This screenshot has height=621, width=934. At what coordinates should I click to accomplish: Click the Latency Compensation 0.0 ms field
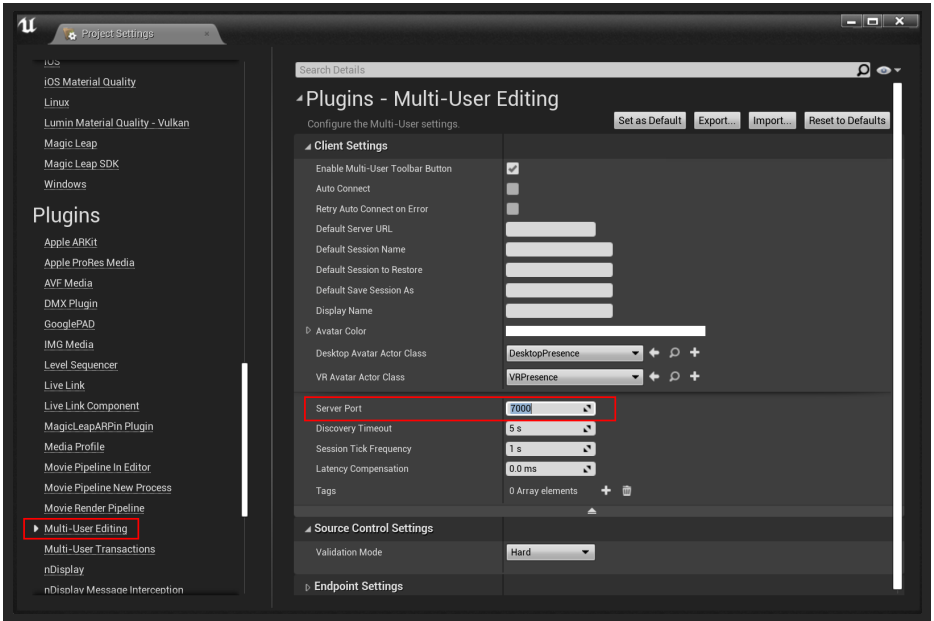click(x=550, y=469)
